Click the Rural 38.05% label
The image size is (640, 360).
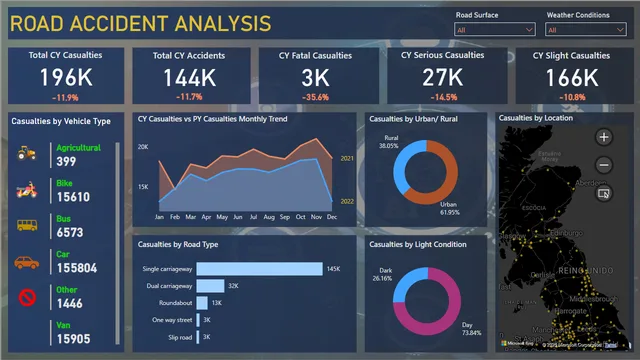[x=389, y=142]
